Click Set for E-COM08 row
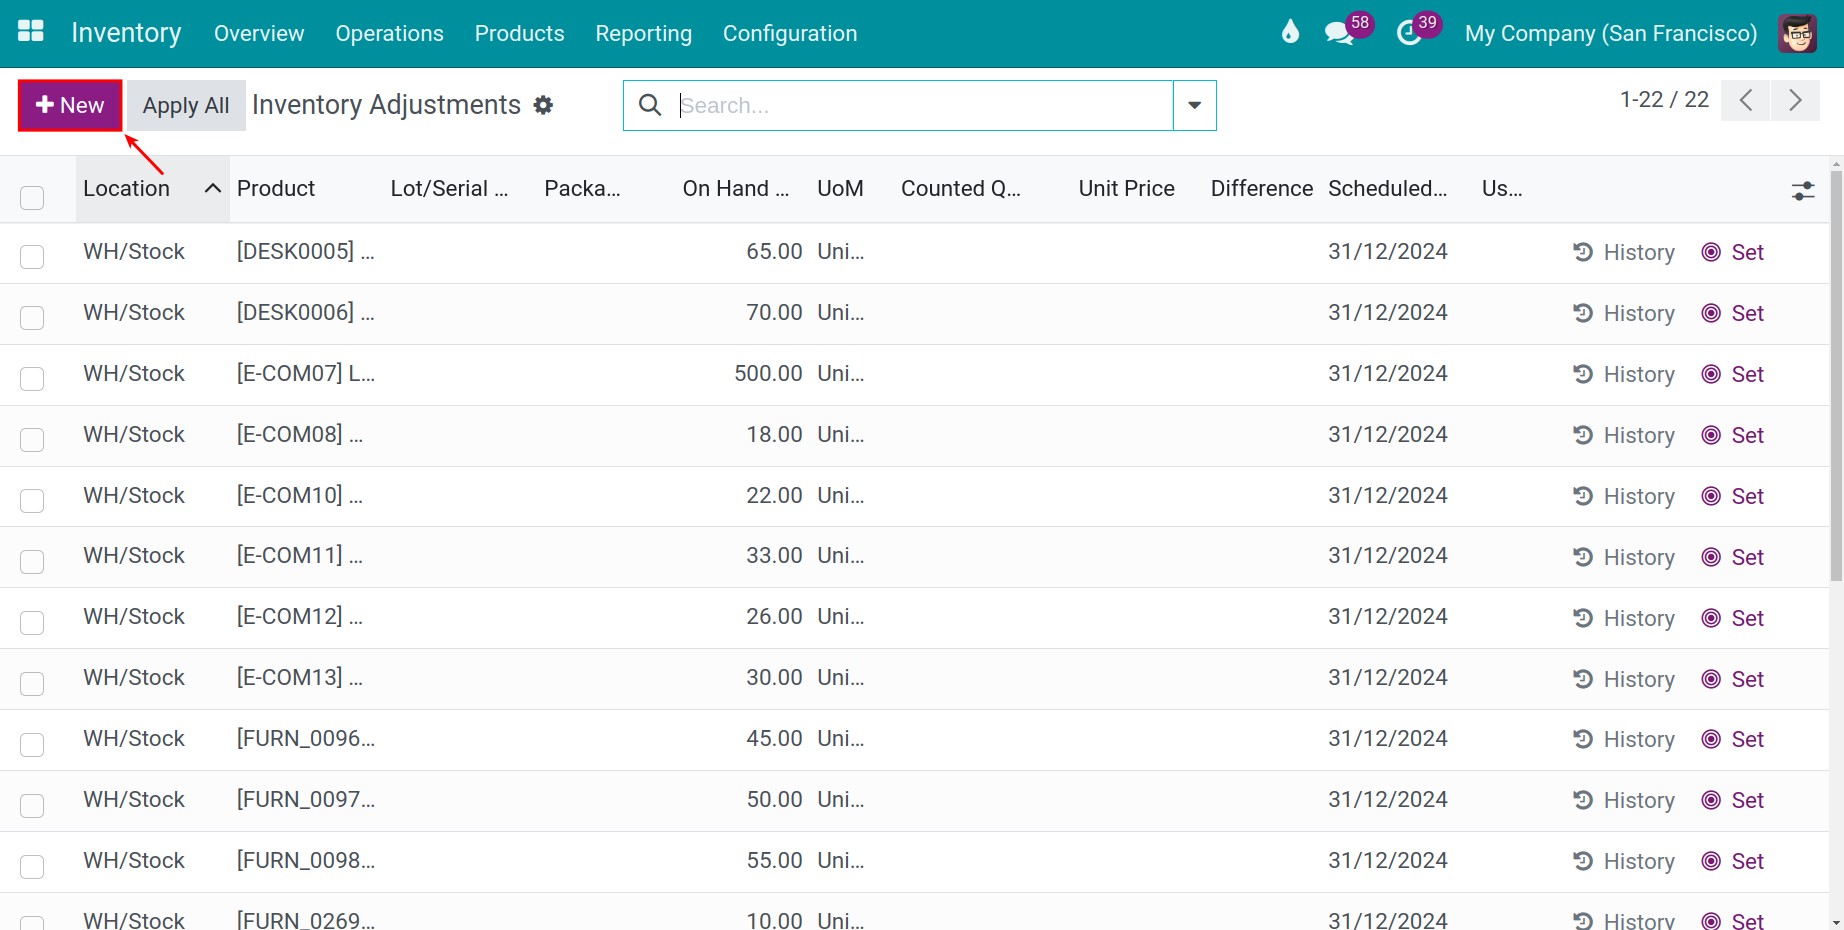The width and height of the screenshot is (1844, 930). pos(1733,435)
